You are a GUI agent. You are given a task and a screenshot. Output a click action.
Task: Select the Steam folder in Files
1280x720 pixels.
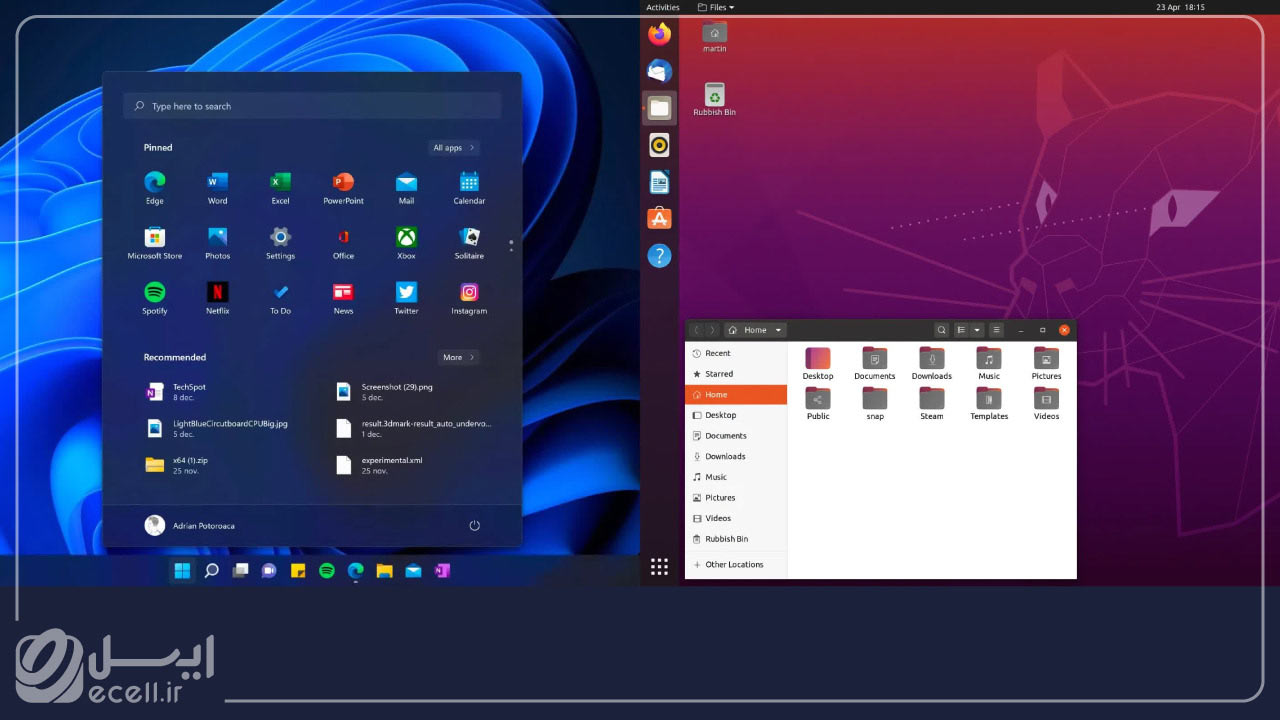pyautogui.click(x=932, y=403)
